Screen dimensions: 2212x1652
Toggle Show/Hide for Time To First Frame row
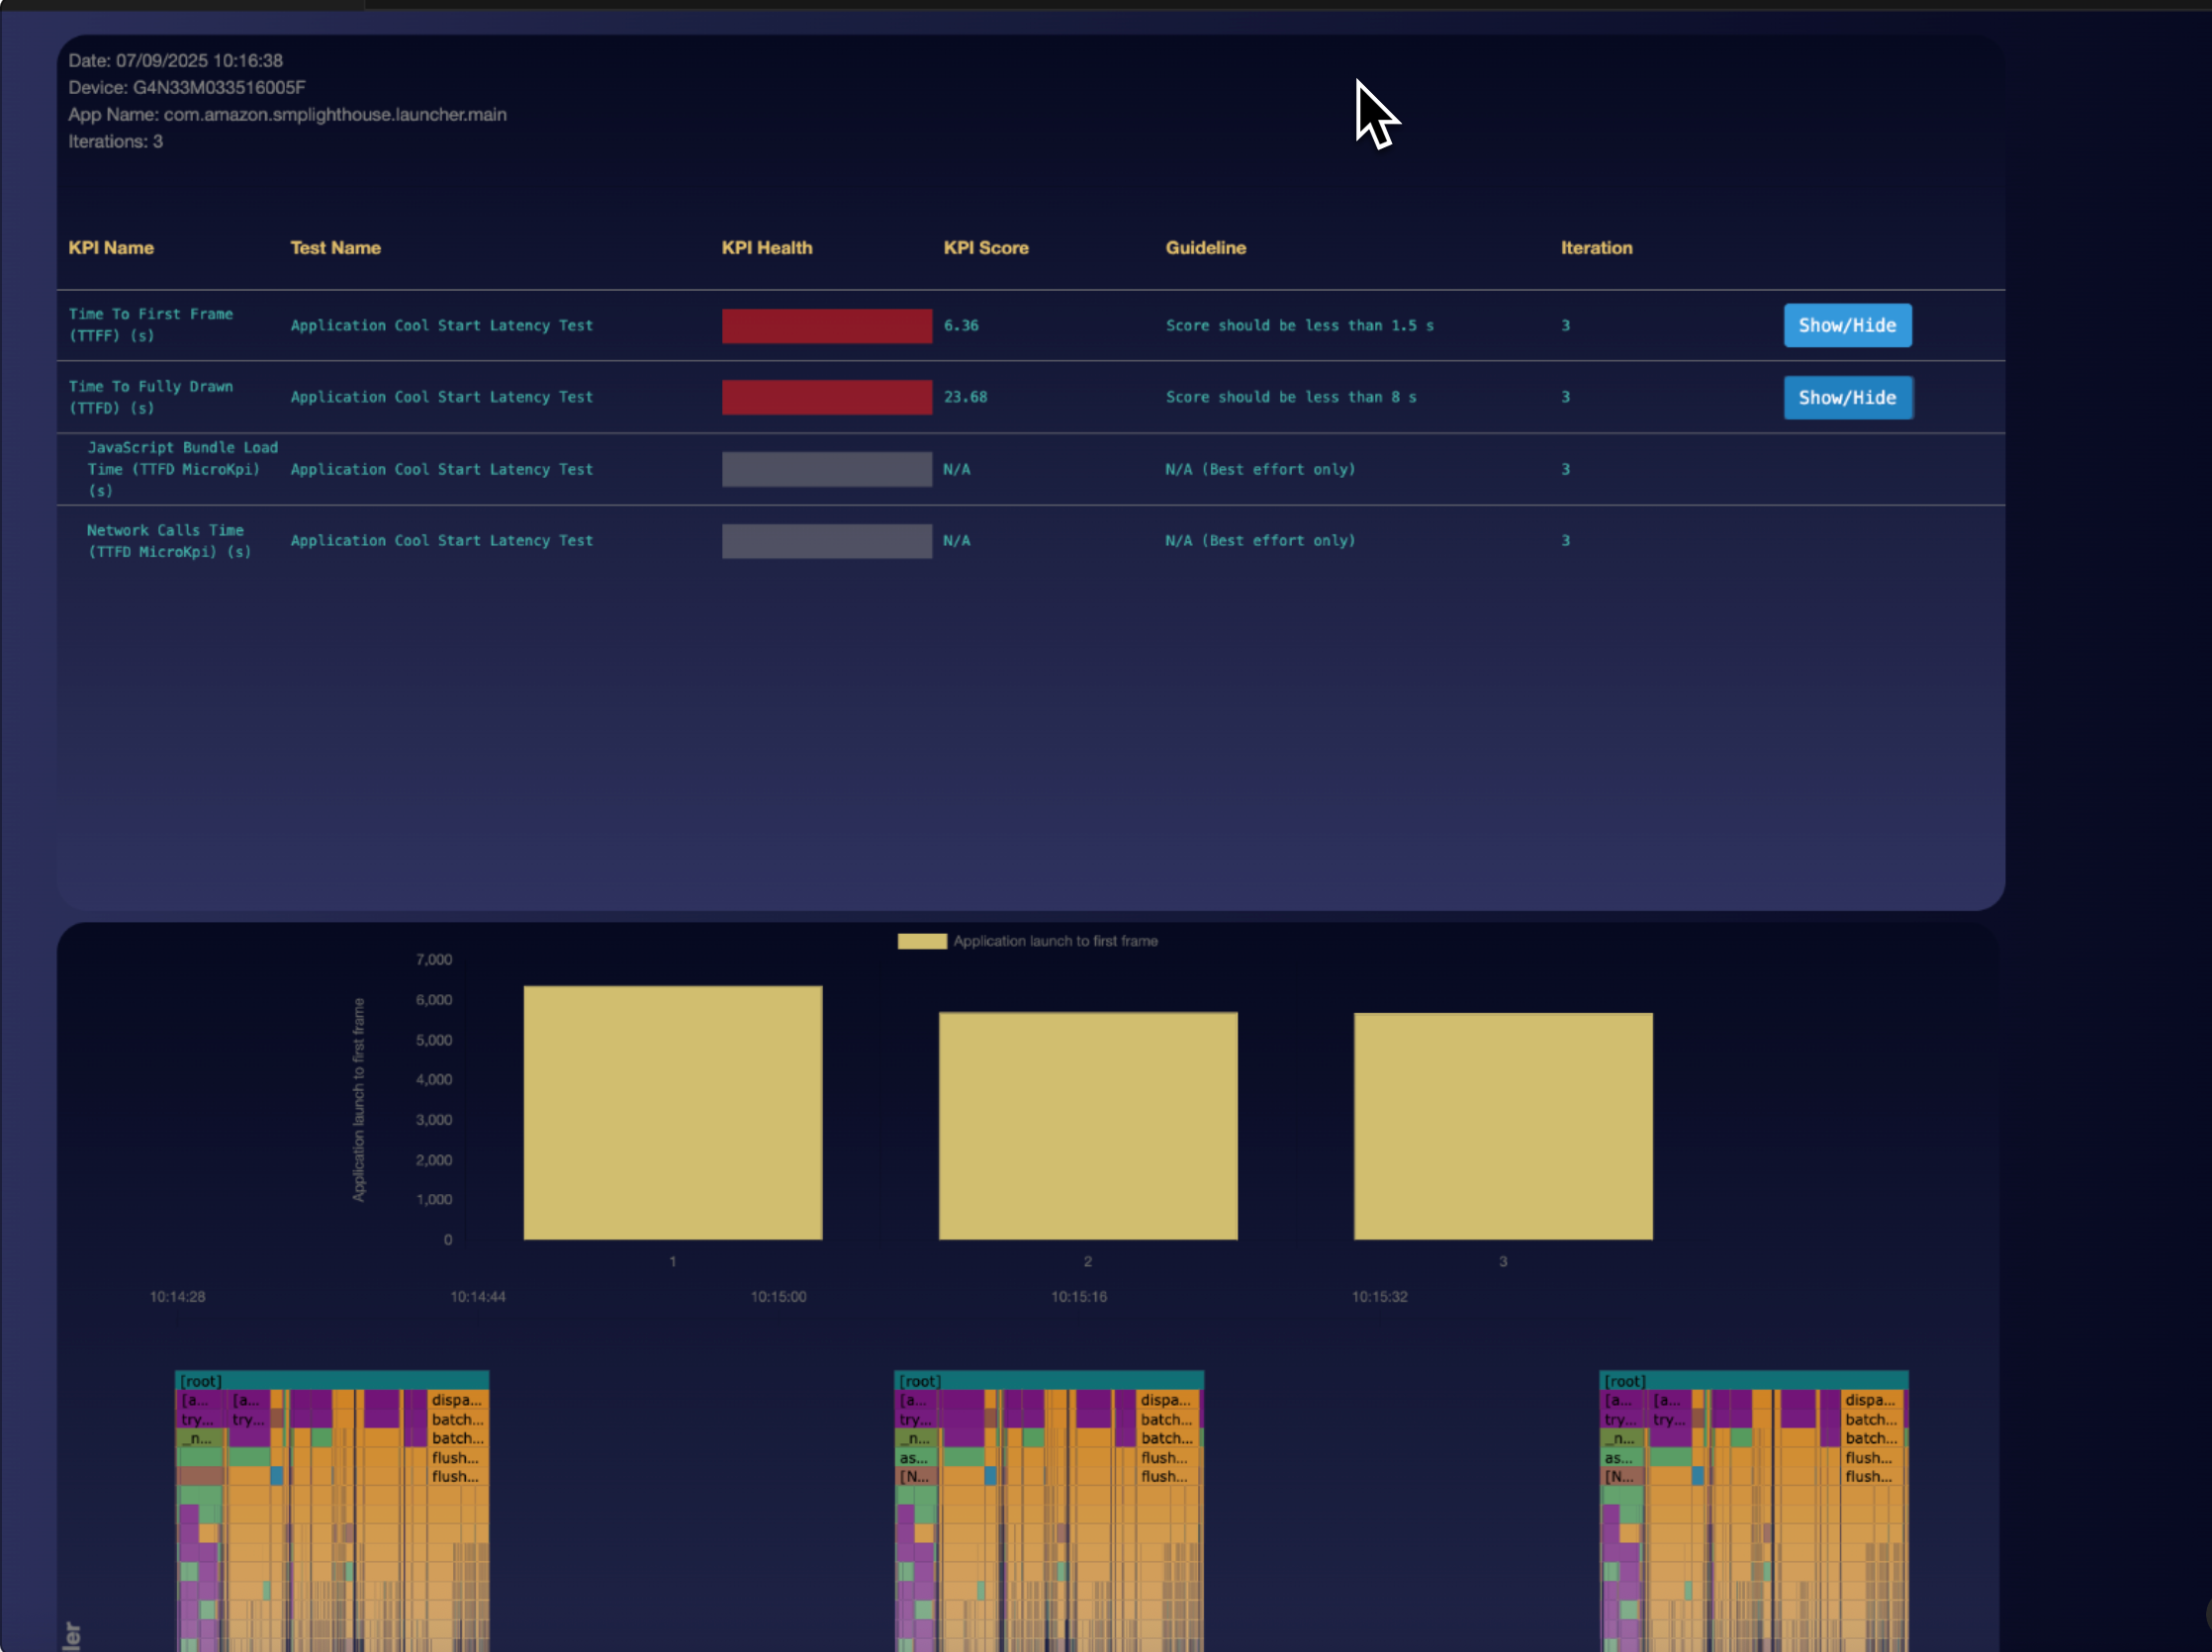click(1847, 325)
